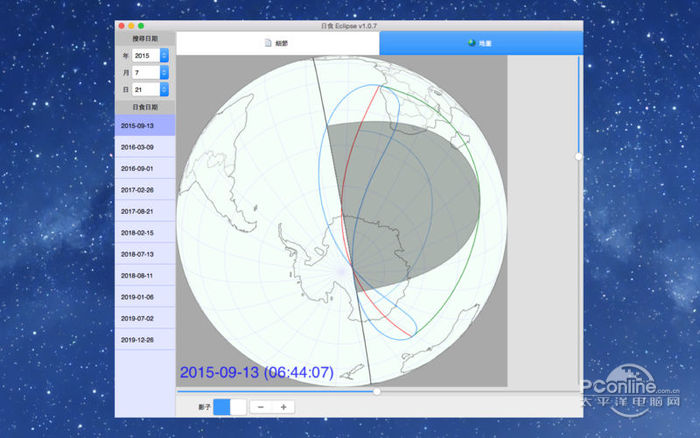Open the day dropdown showing 21
700x438 pixels.
(150, 90)
